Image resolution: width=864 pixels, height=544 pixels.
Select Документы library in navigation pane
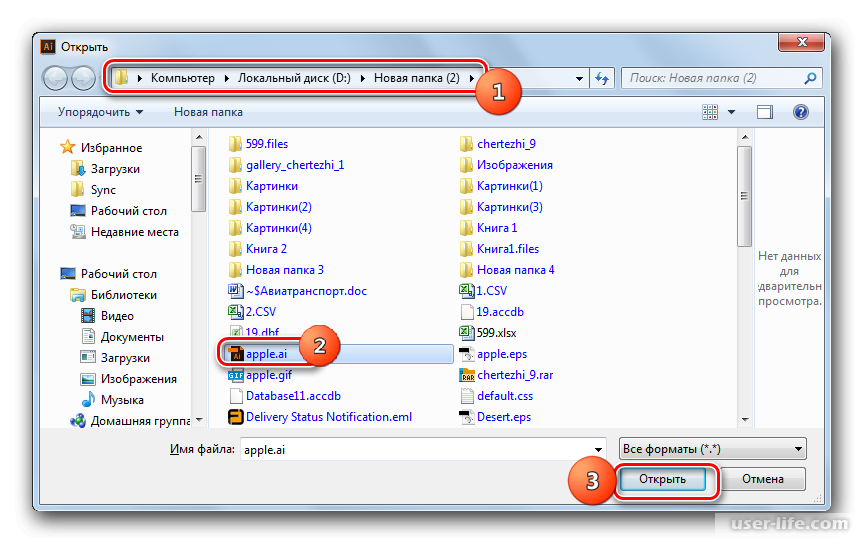click(x=132, y=337)
